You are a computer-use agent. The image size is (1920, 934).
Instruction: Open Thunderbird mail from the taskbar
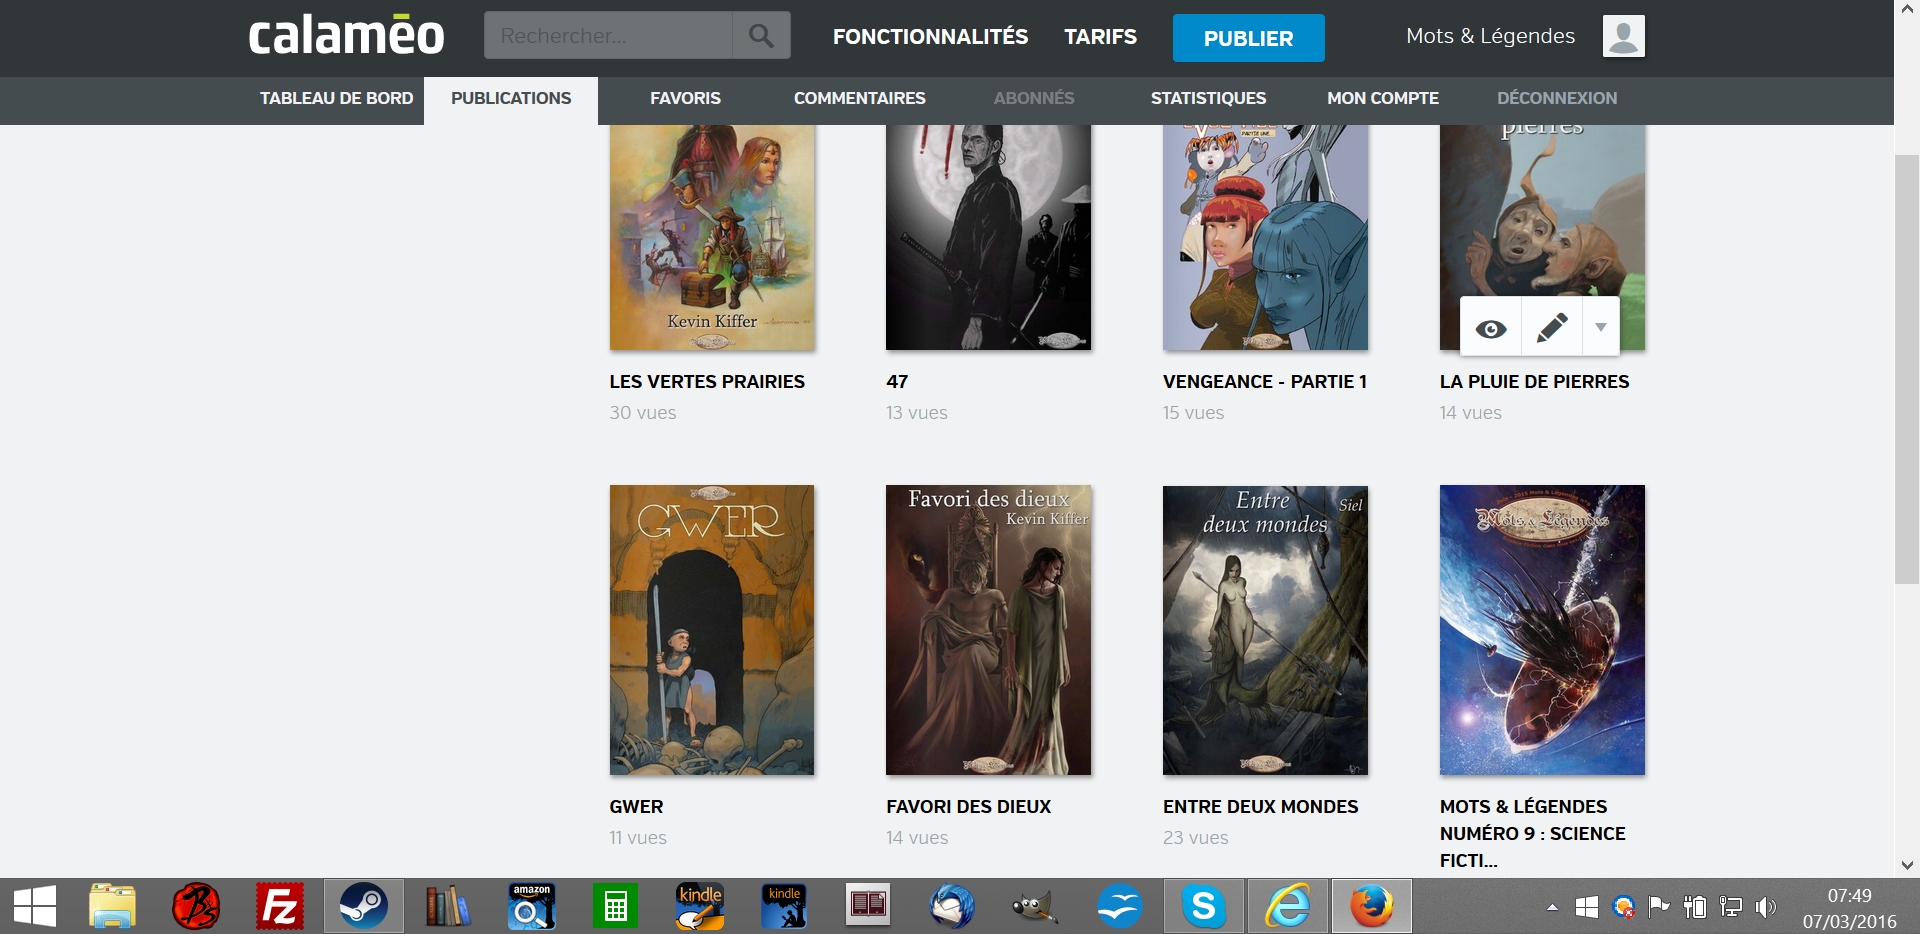point(951,907)
